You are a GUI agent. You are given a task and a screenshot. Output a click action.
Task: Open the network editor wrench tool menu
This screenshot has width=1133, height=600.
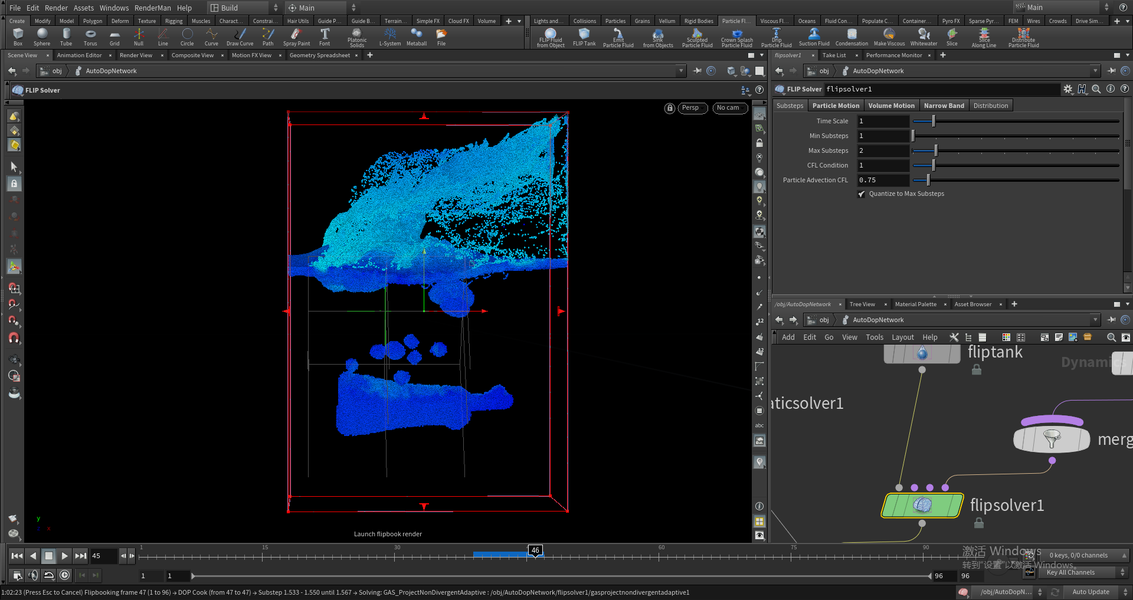[x=954, y=337]
